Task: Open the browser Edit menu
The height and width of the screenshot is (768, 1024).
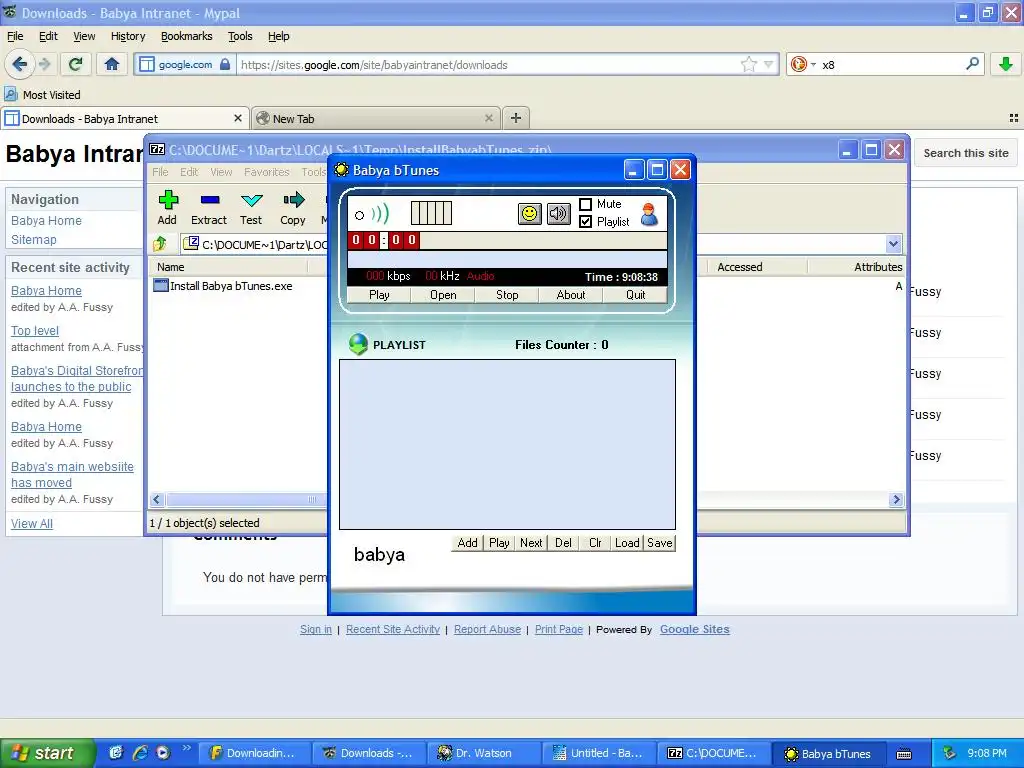Action: [x=48, y=36]
